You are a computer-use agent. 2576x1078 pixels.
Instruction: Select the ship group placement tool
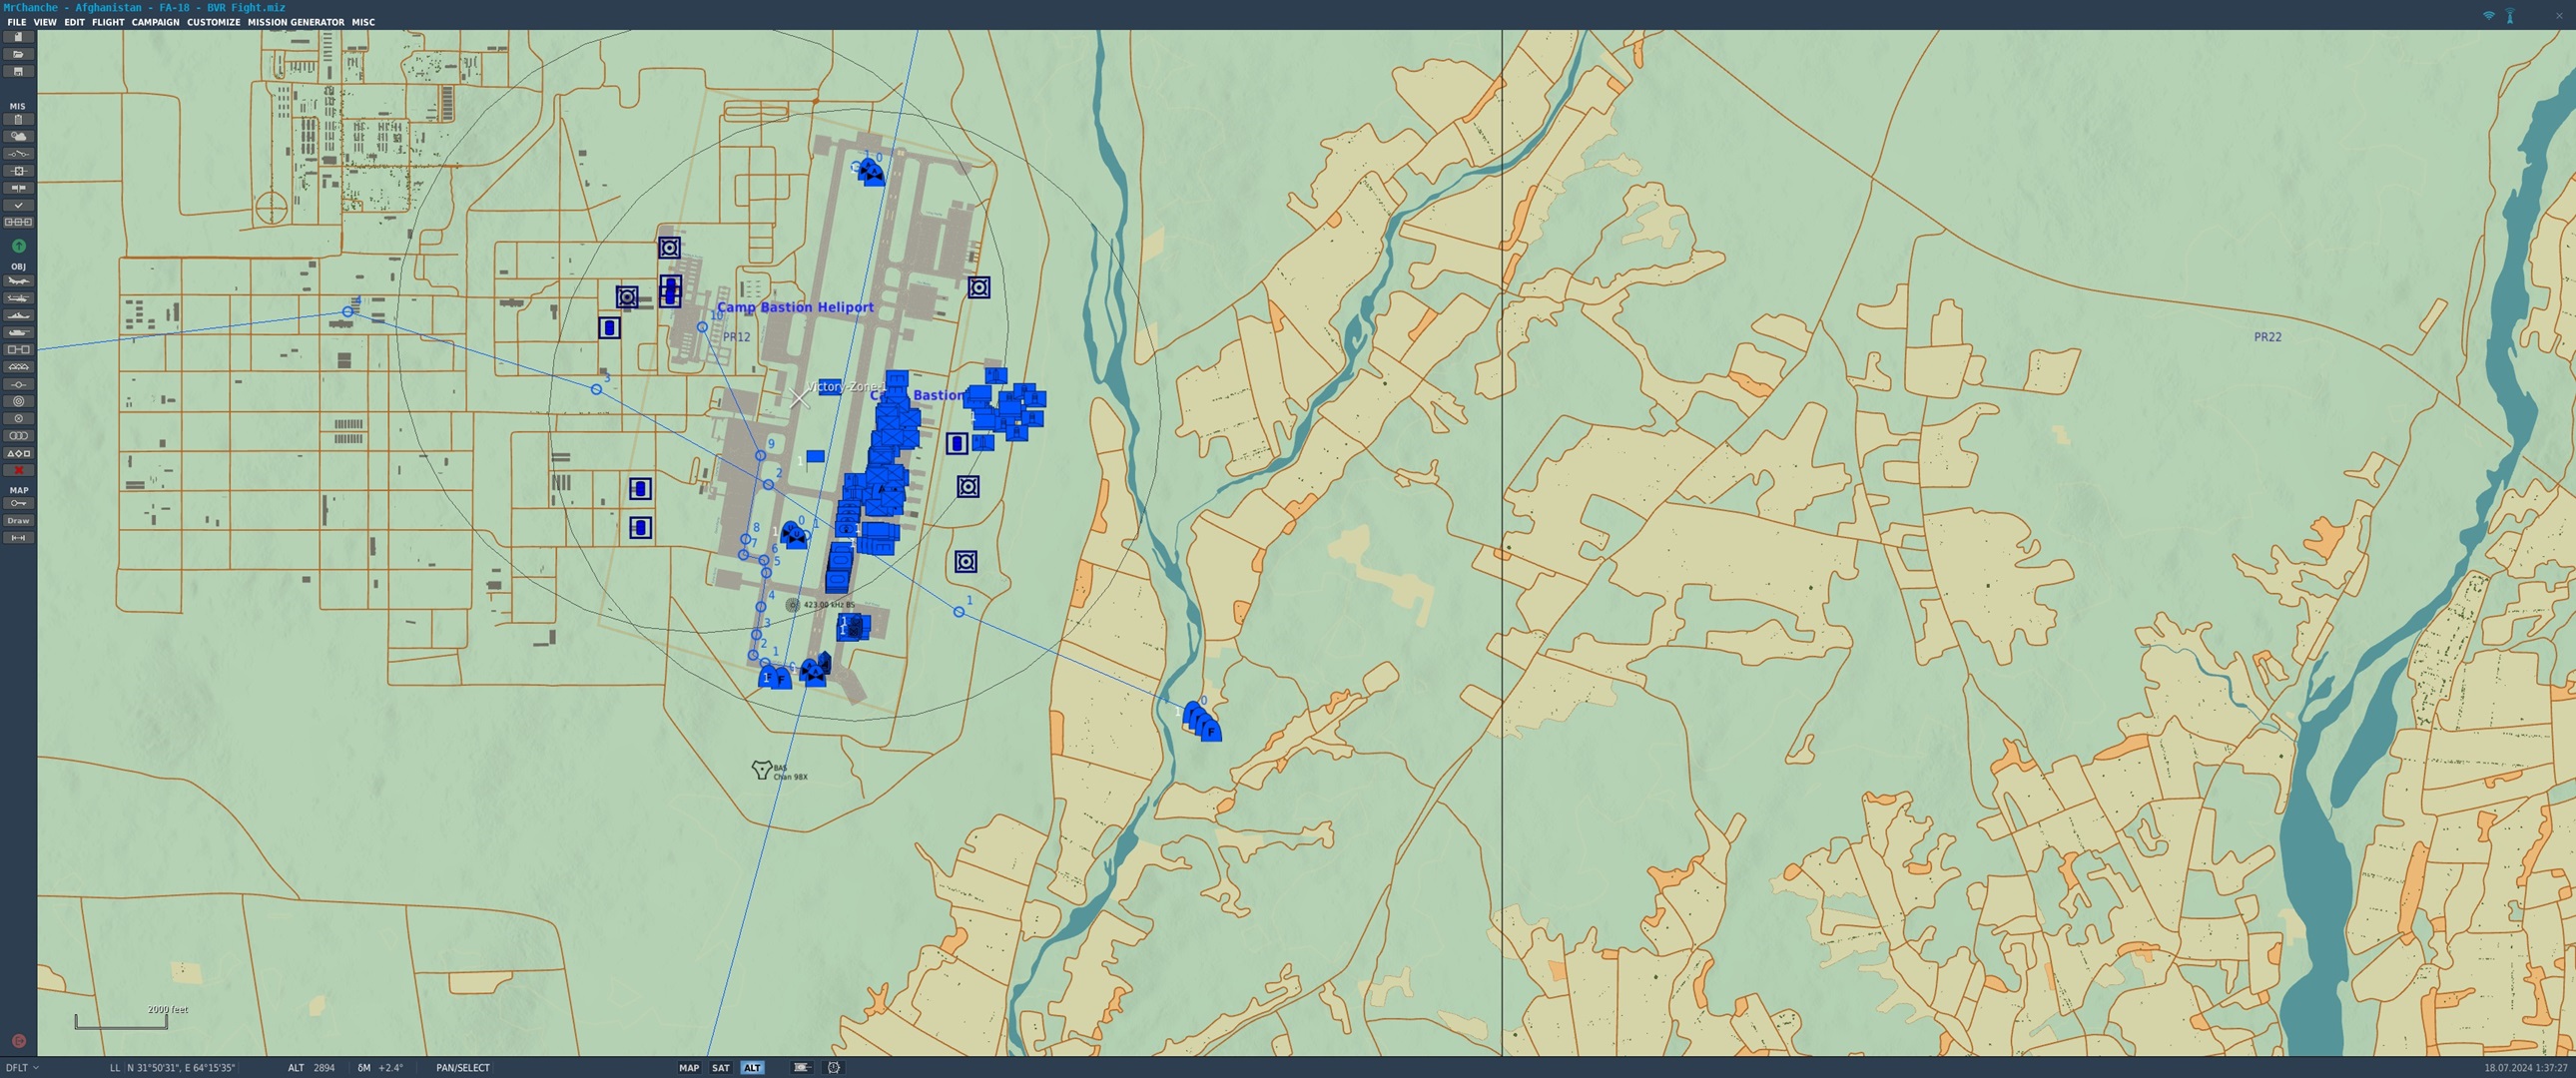[x=18, y=315]
